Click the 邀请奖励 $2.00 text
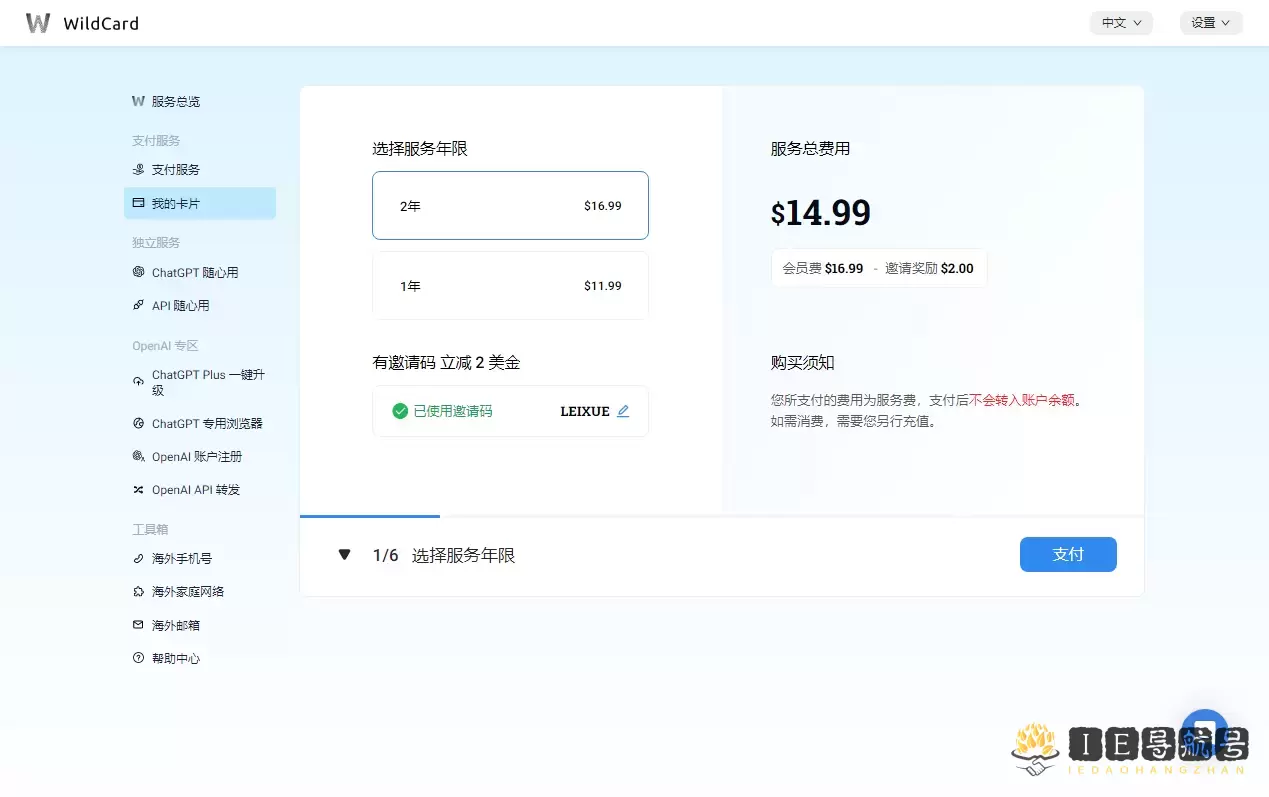The image size is (1269, 797). tap(929, 268)
